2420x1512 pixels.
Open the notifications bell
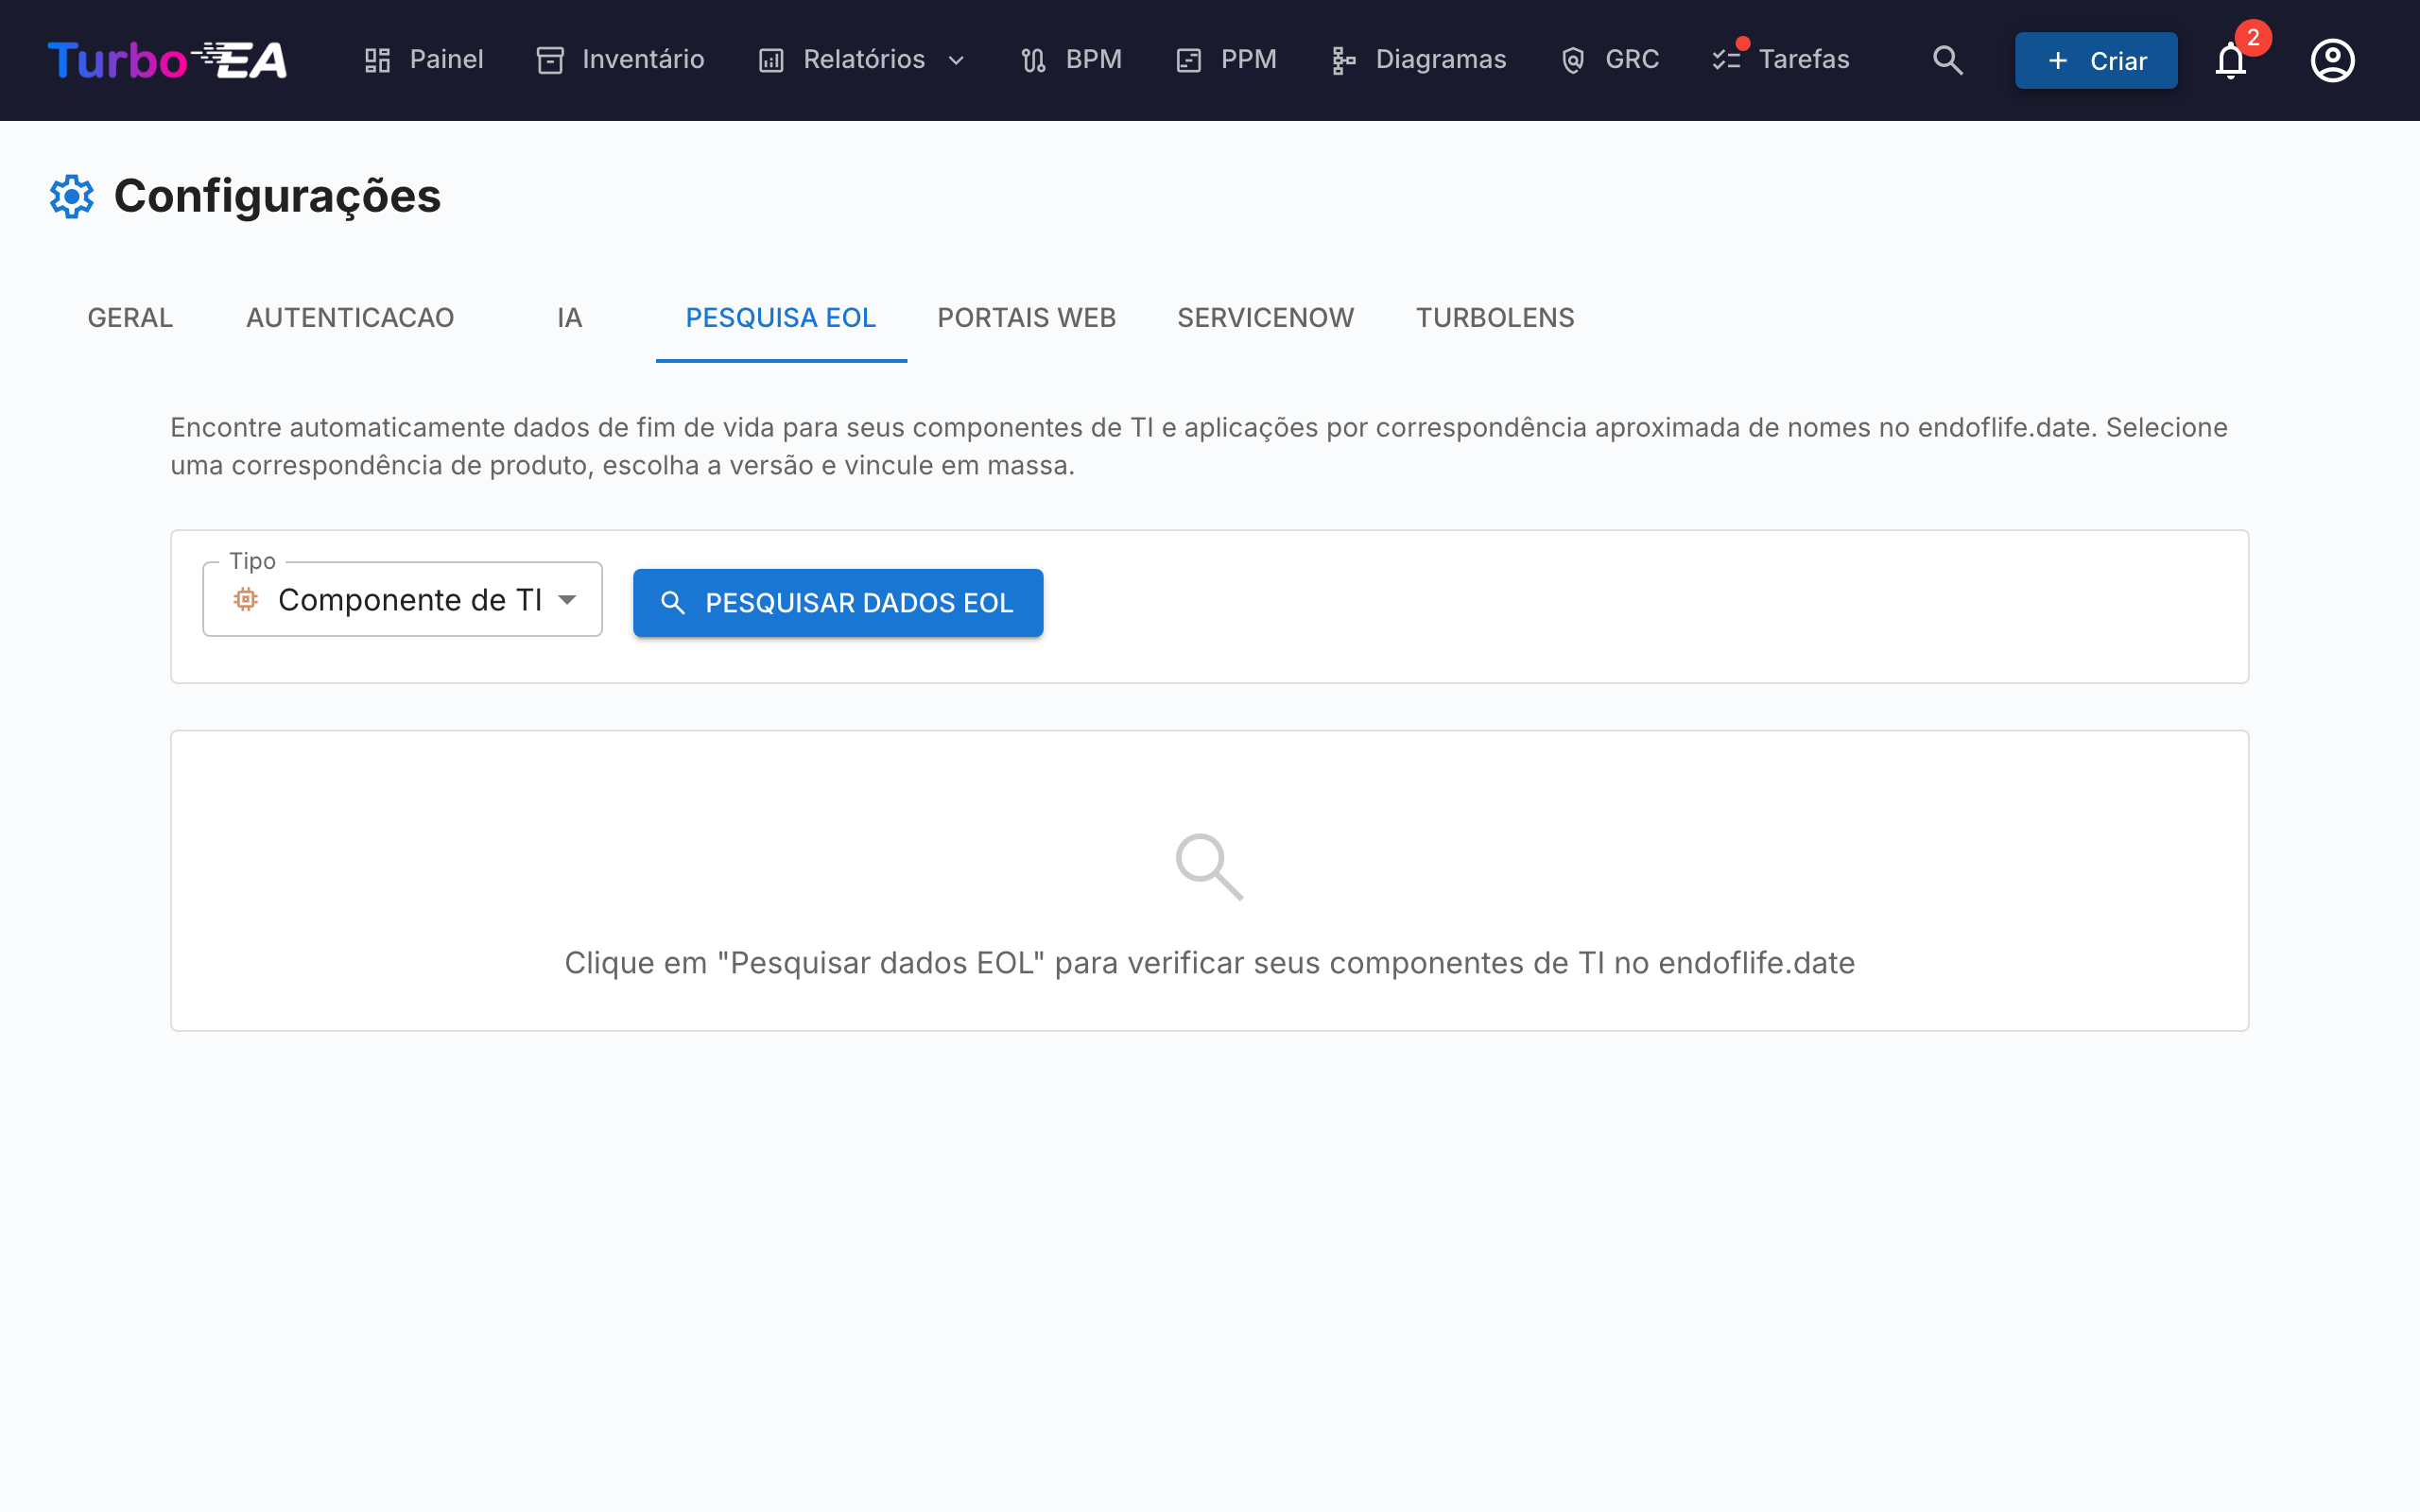pos(2231,60)
